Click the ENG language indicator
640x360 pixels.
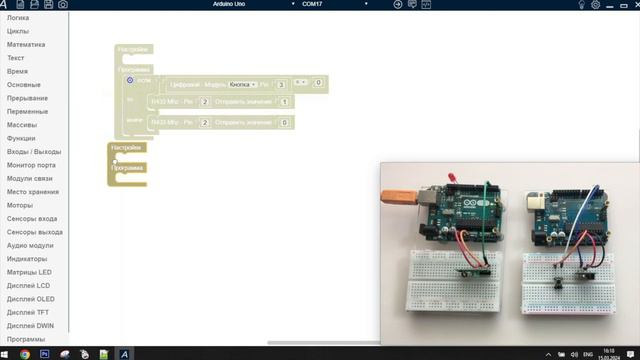(588, 355)
